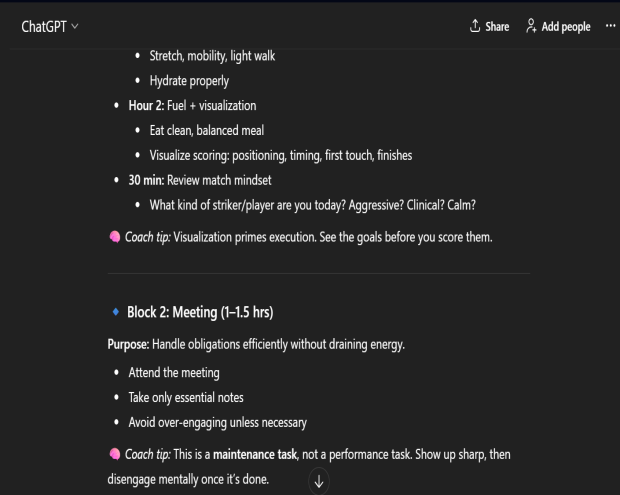Click the Block 2: Meeting heading
Screen dimensions: 620x495
(x=200, y=313)
